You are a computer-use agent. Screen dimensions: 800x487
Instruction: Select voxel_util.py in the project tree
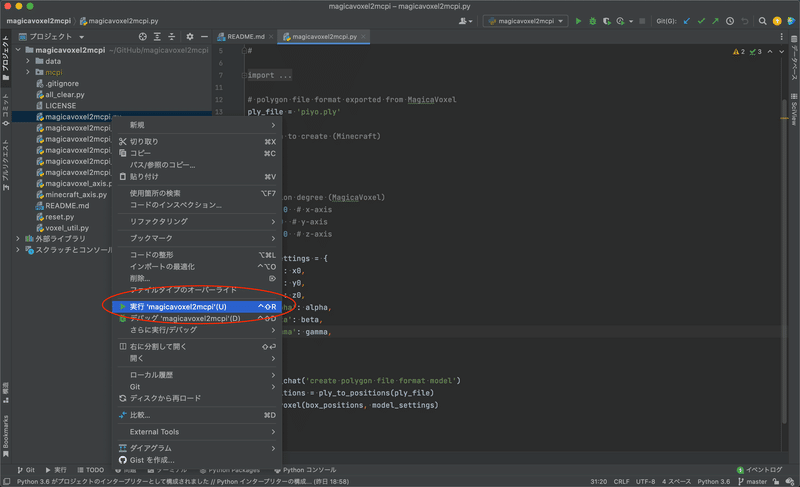(x=67, y=228)
